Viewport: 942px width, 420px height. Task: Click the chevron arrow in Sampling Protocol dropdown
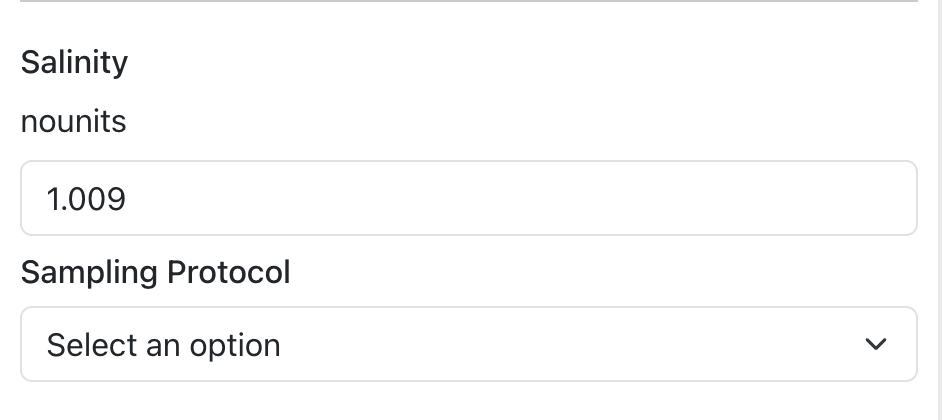(876, 345)
